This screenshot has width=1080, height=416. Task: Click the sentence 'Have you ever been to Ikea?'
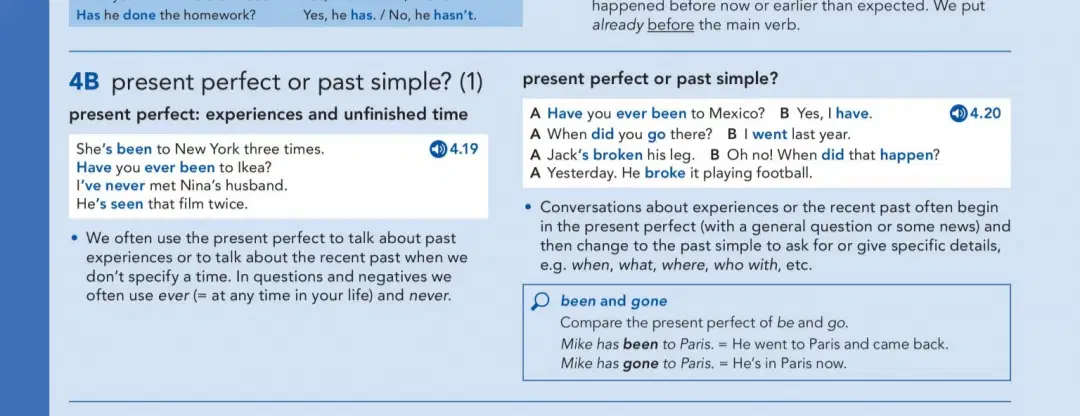pyautogui.click(x=174, y=167)
